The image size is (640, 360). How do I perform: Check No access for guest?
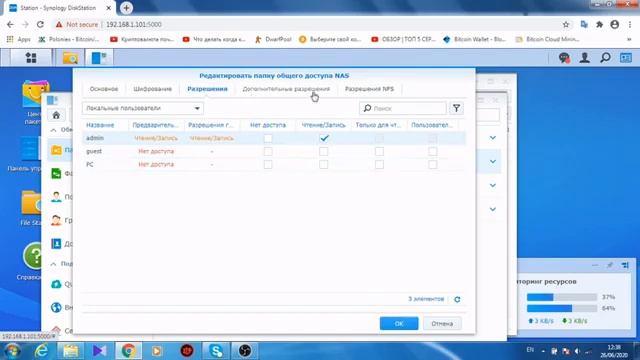pos(268,151)
